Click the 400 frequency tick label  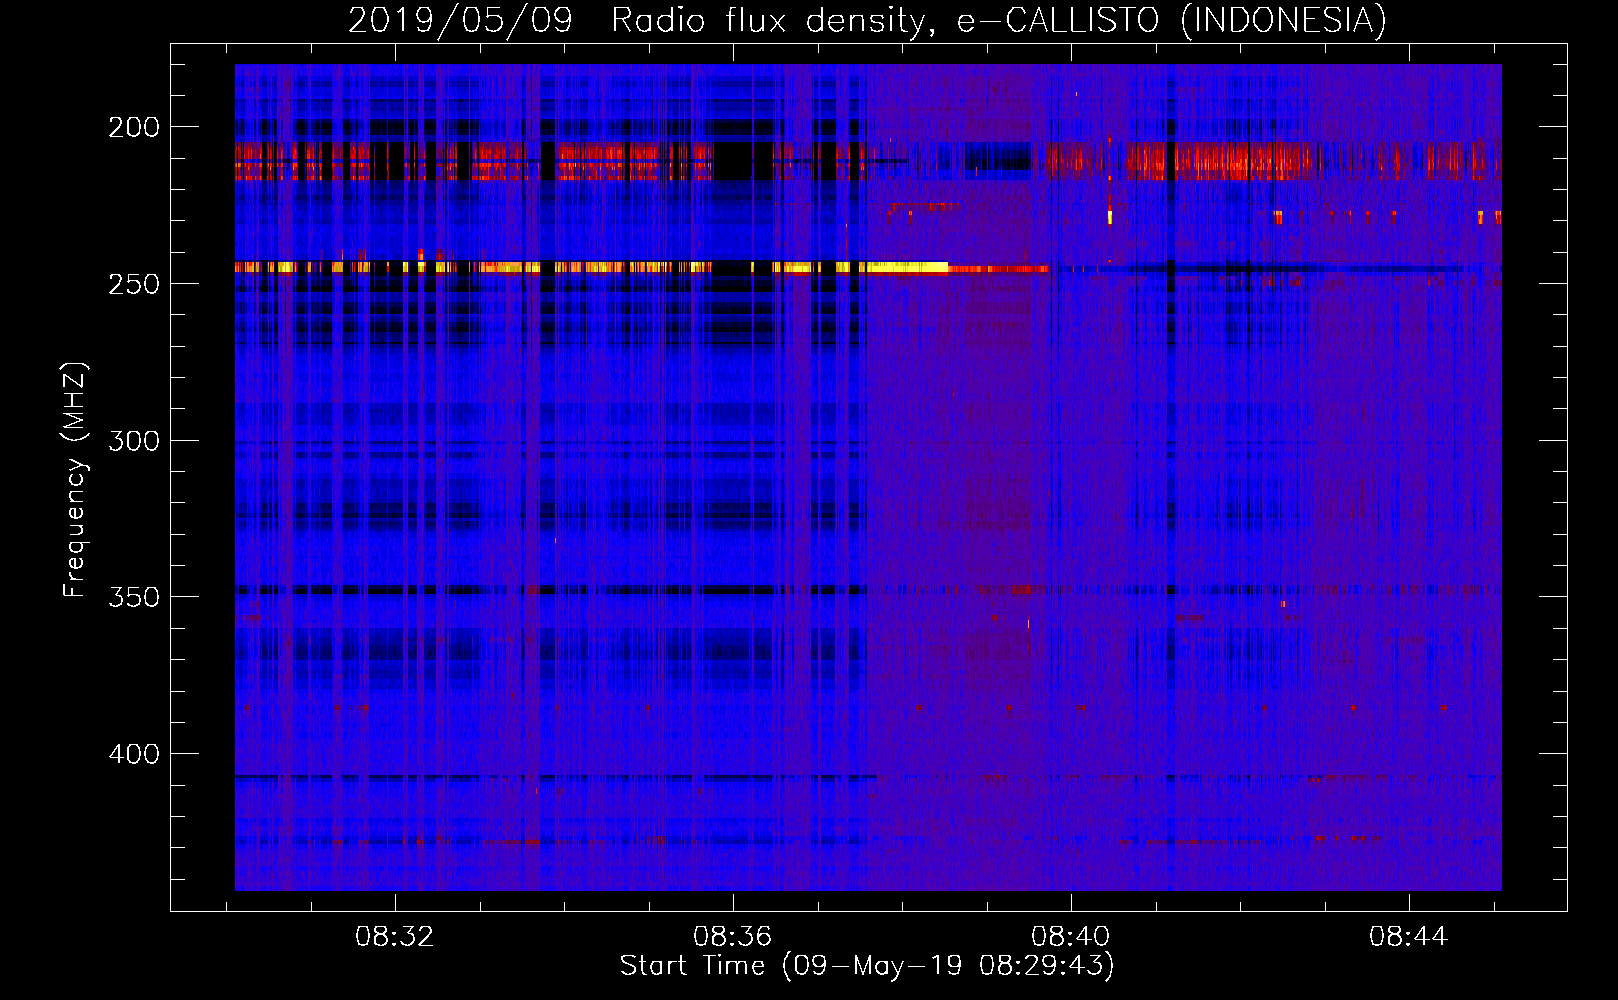(x=134, y=754)
